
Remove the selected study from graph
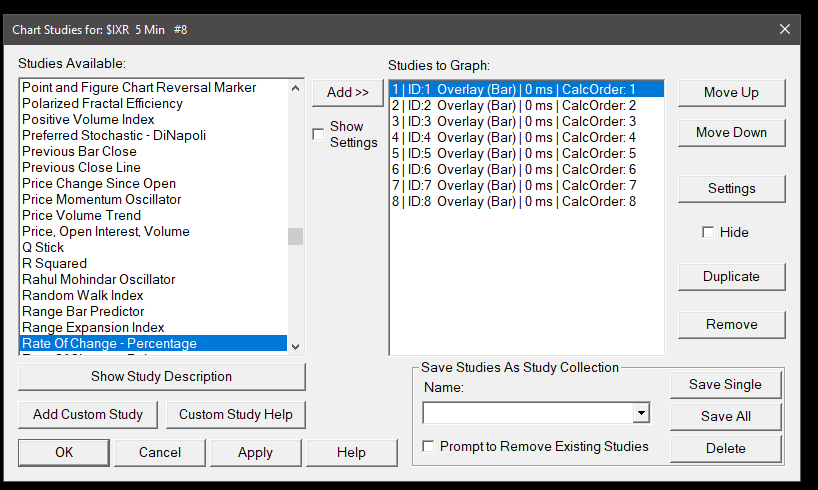pos(731,324)
